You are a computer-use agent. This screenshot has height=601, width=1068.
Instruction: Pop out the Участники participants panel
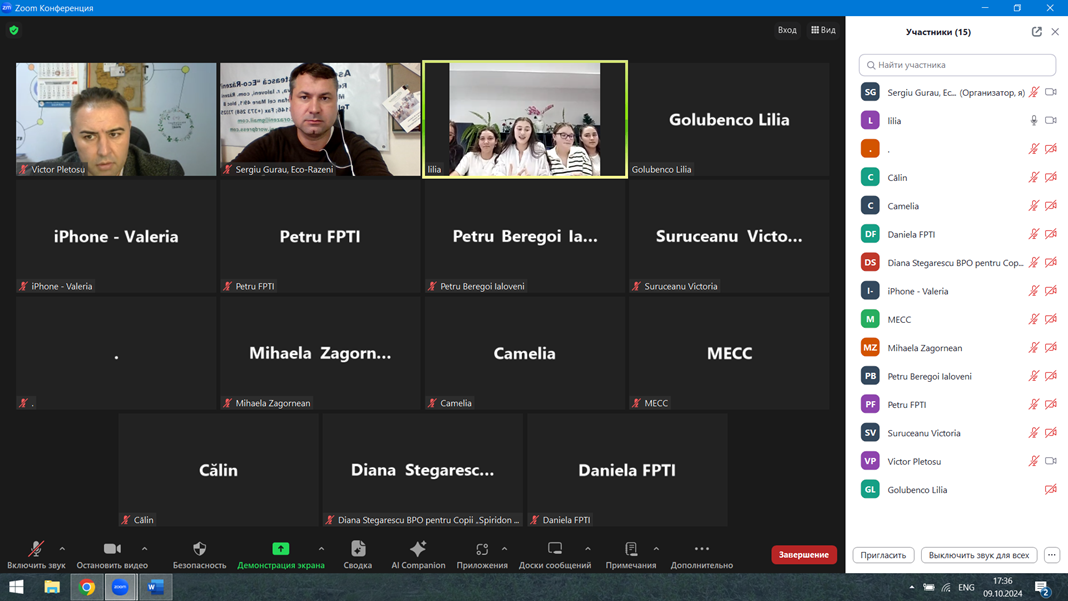click(x=1036, y=32)
